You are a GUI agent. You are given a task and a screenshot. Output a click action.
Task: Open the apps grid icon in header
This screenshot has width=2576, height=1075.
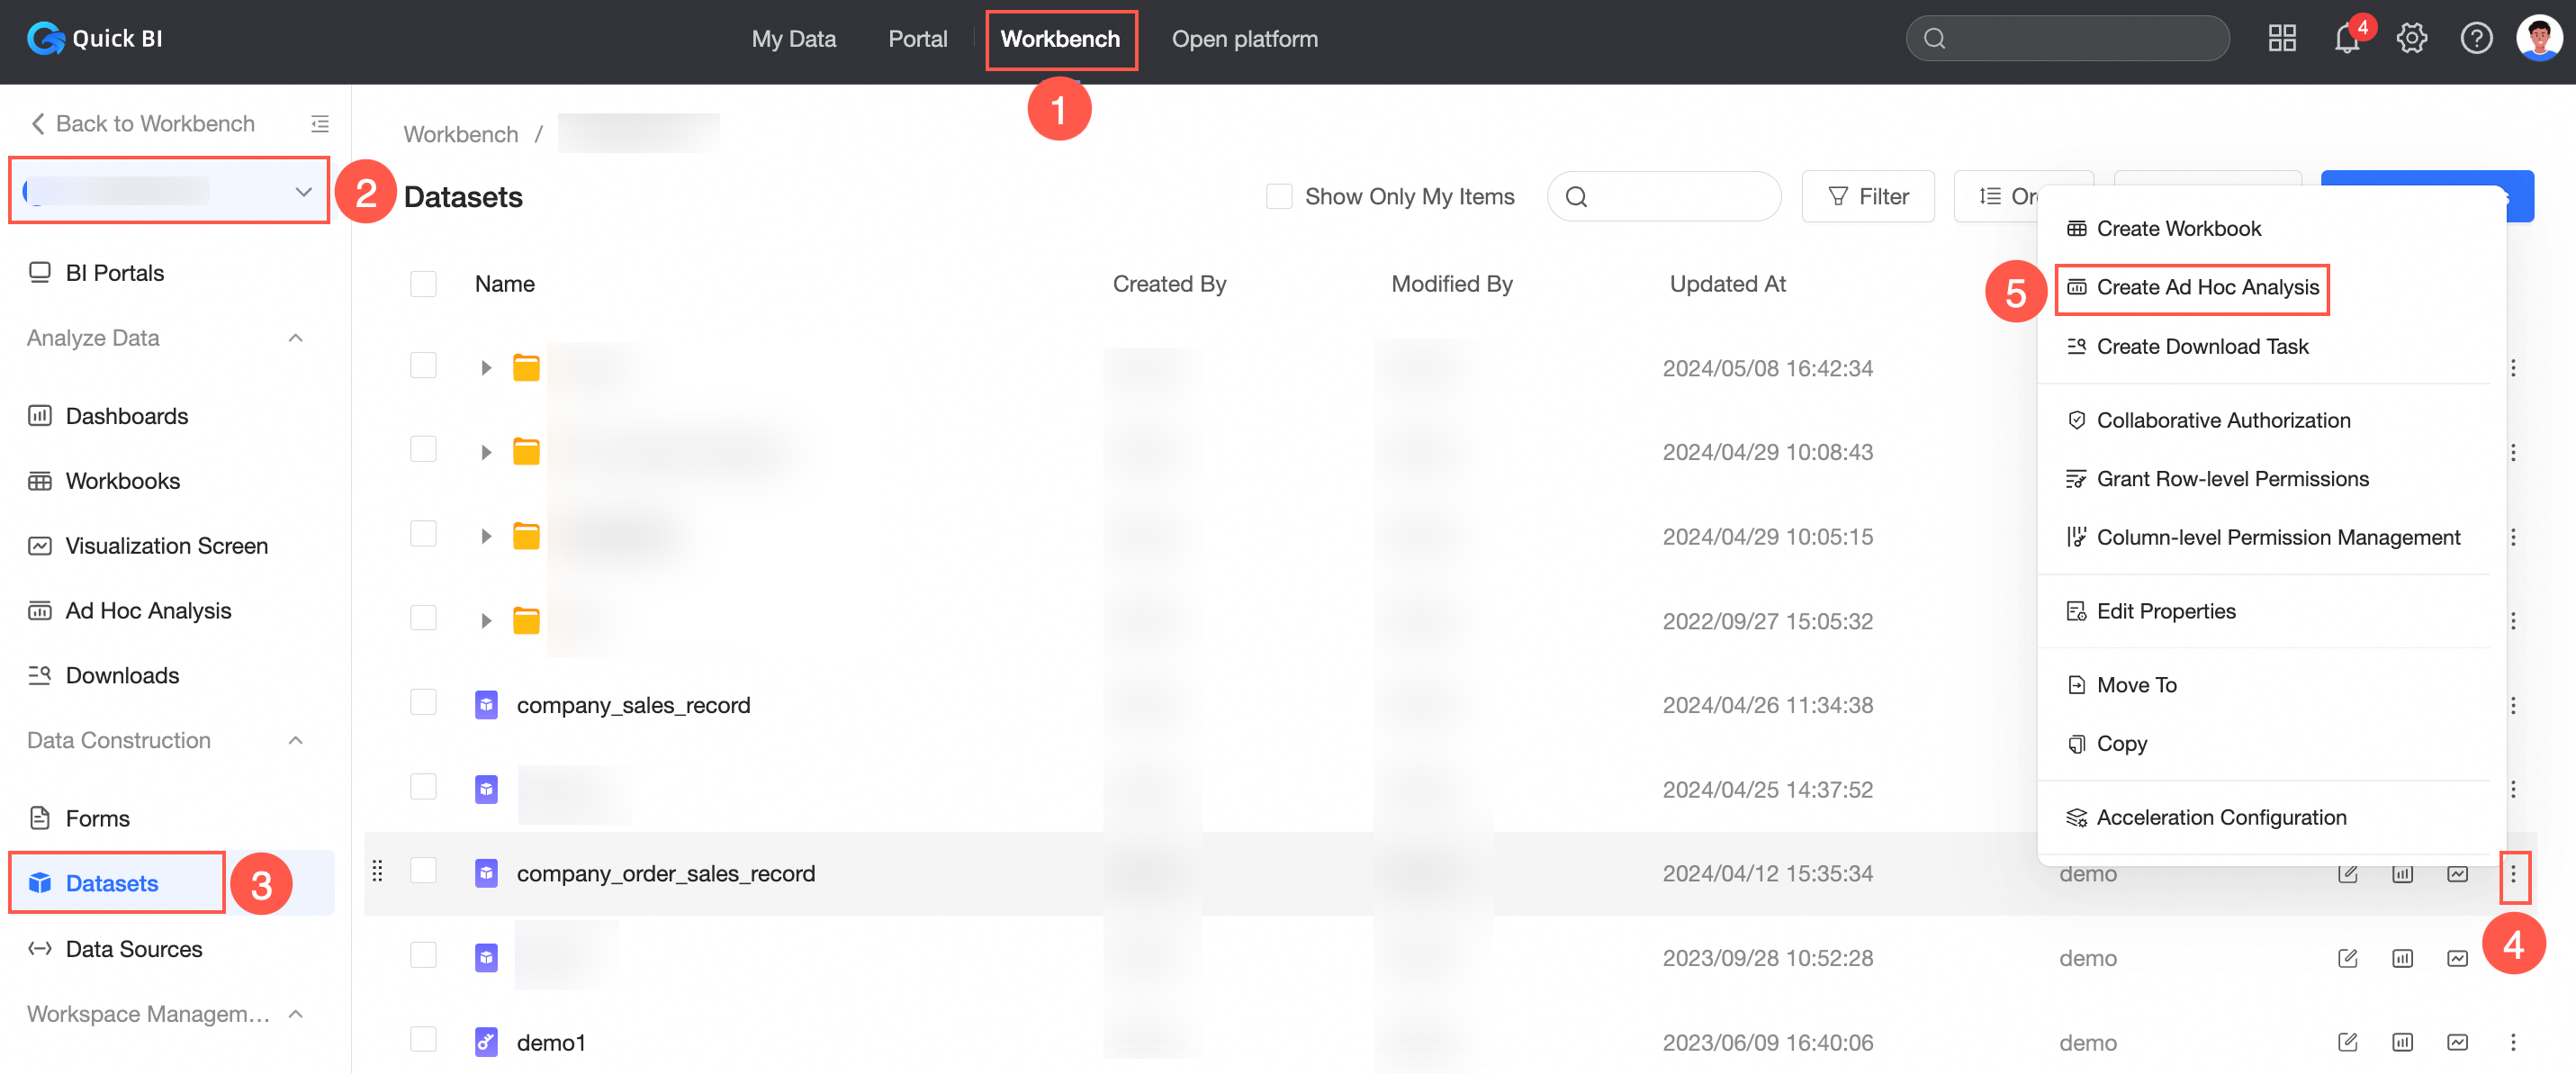click(2281, 39)
